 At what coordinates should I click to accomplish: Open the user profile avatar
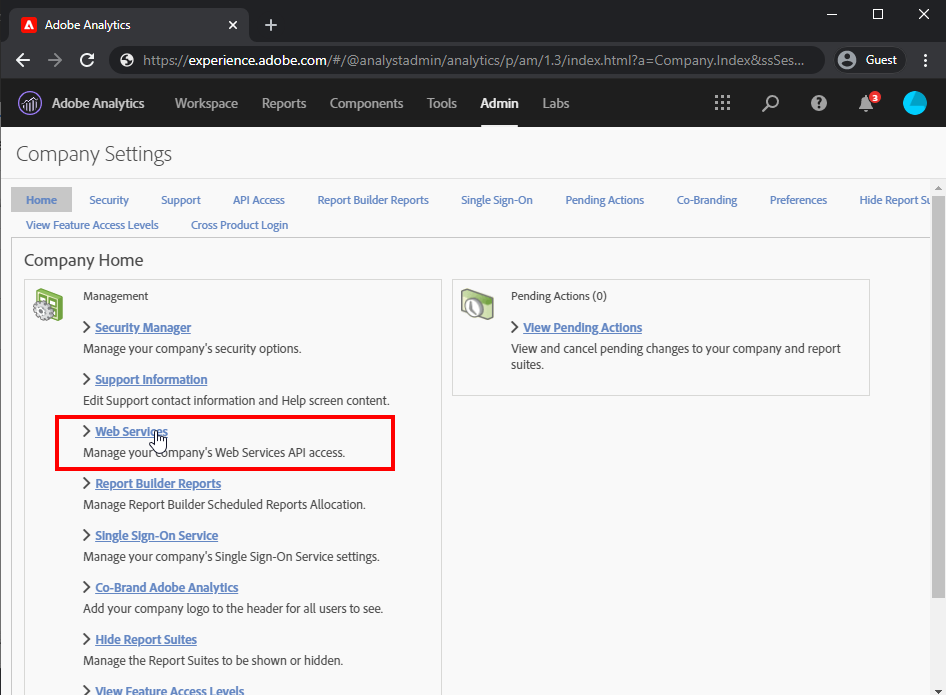[915, 103]
